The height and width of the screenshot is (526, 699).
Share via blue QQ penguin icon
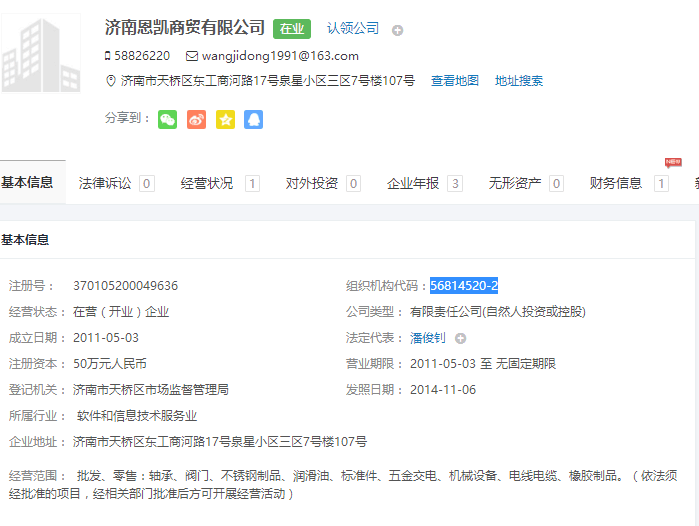(x=254, y=119)
